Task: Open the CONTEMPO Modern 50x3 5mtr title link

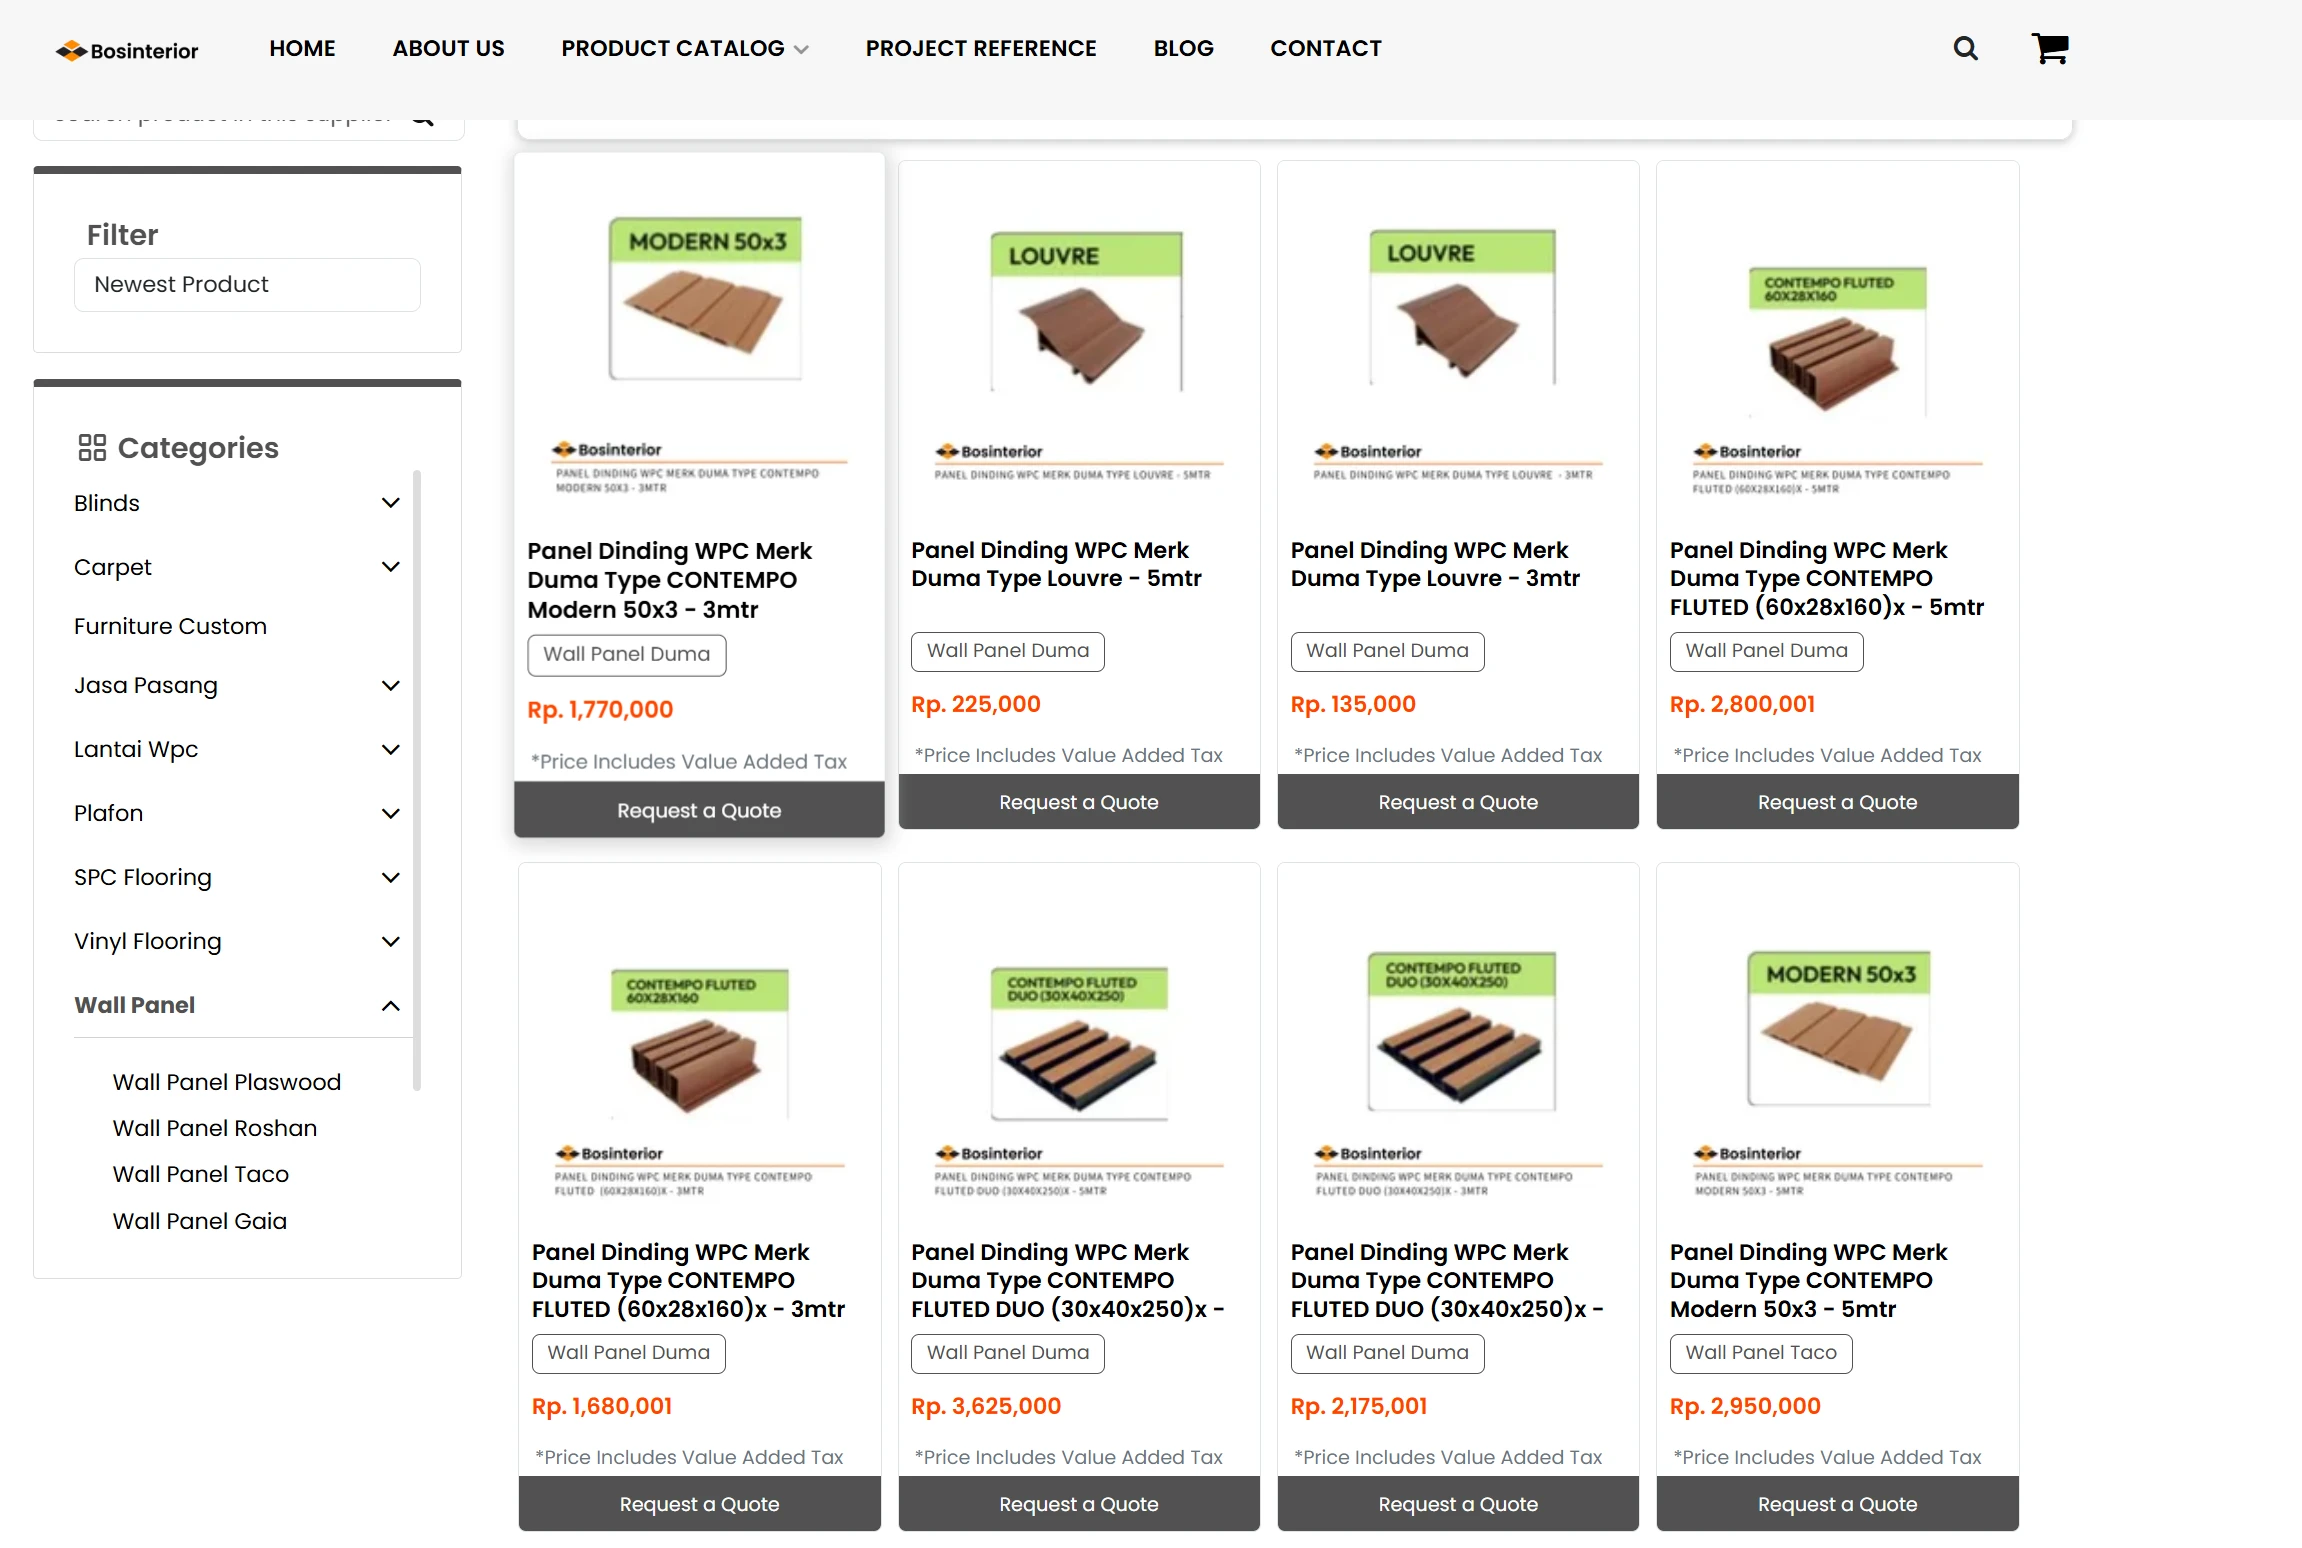Action: tap(1808, 1280)
